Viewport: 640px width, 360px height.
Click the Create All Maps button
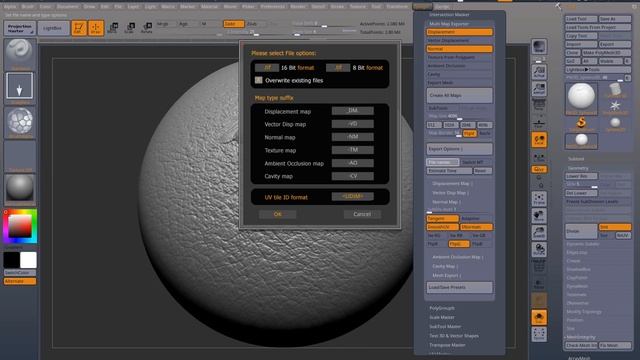[x=459, y=96]
